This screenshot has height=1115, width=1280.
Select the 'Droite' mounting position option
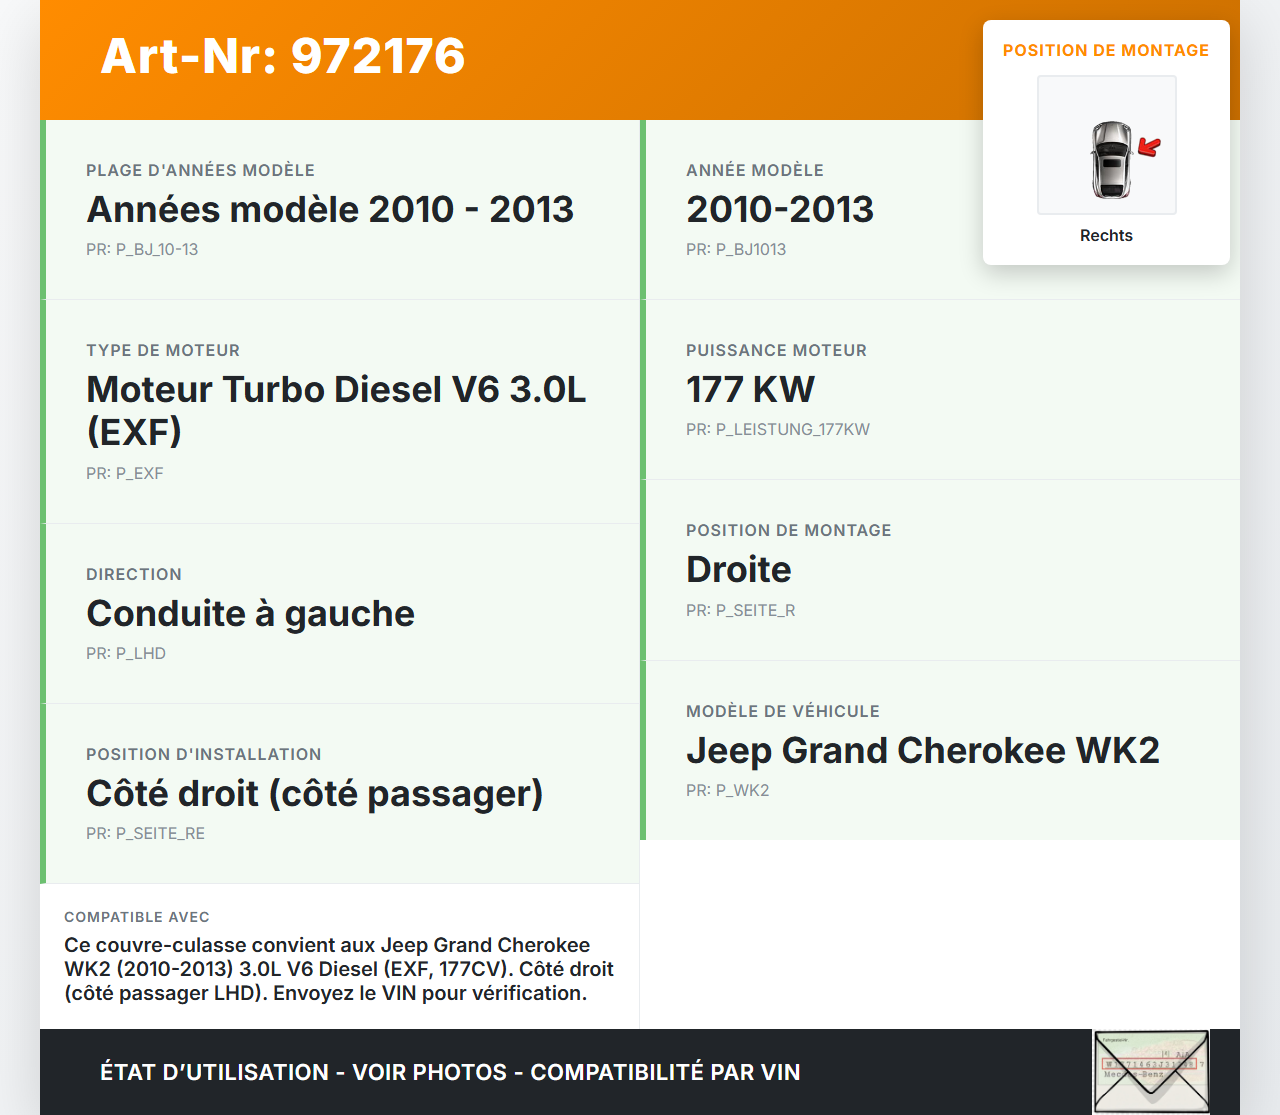coord(738,569)
